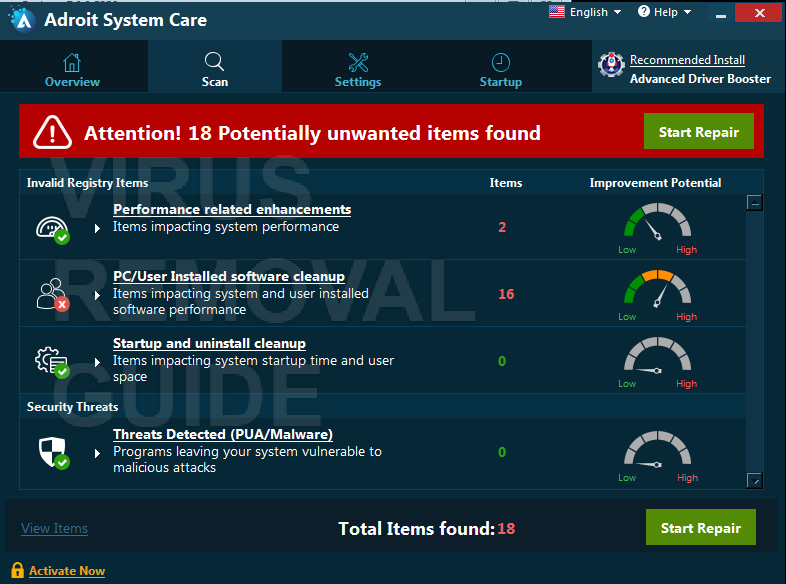
Task: Click Start Repair in red banner
Action: (x=699, y=131)
